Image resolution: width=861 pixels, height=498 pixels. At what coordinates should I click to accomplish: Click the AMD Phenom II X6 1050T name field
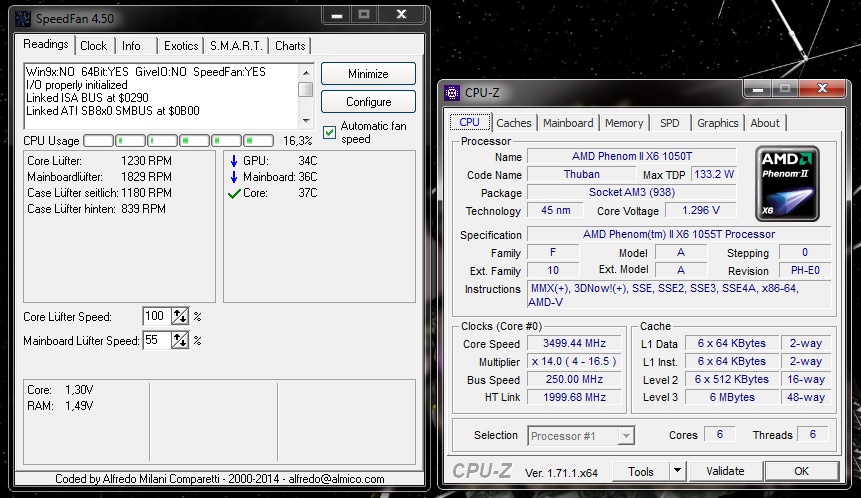(x=631, y=156)
